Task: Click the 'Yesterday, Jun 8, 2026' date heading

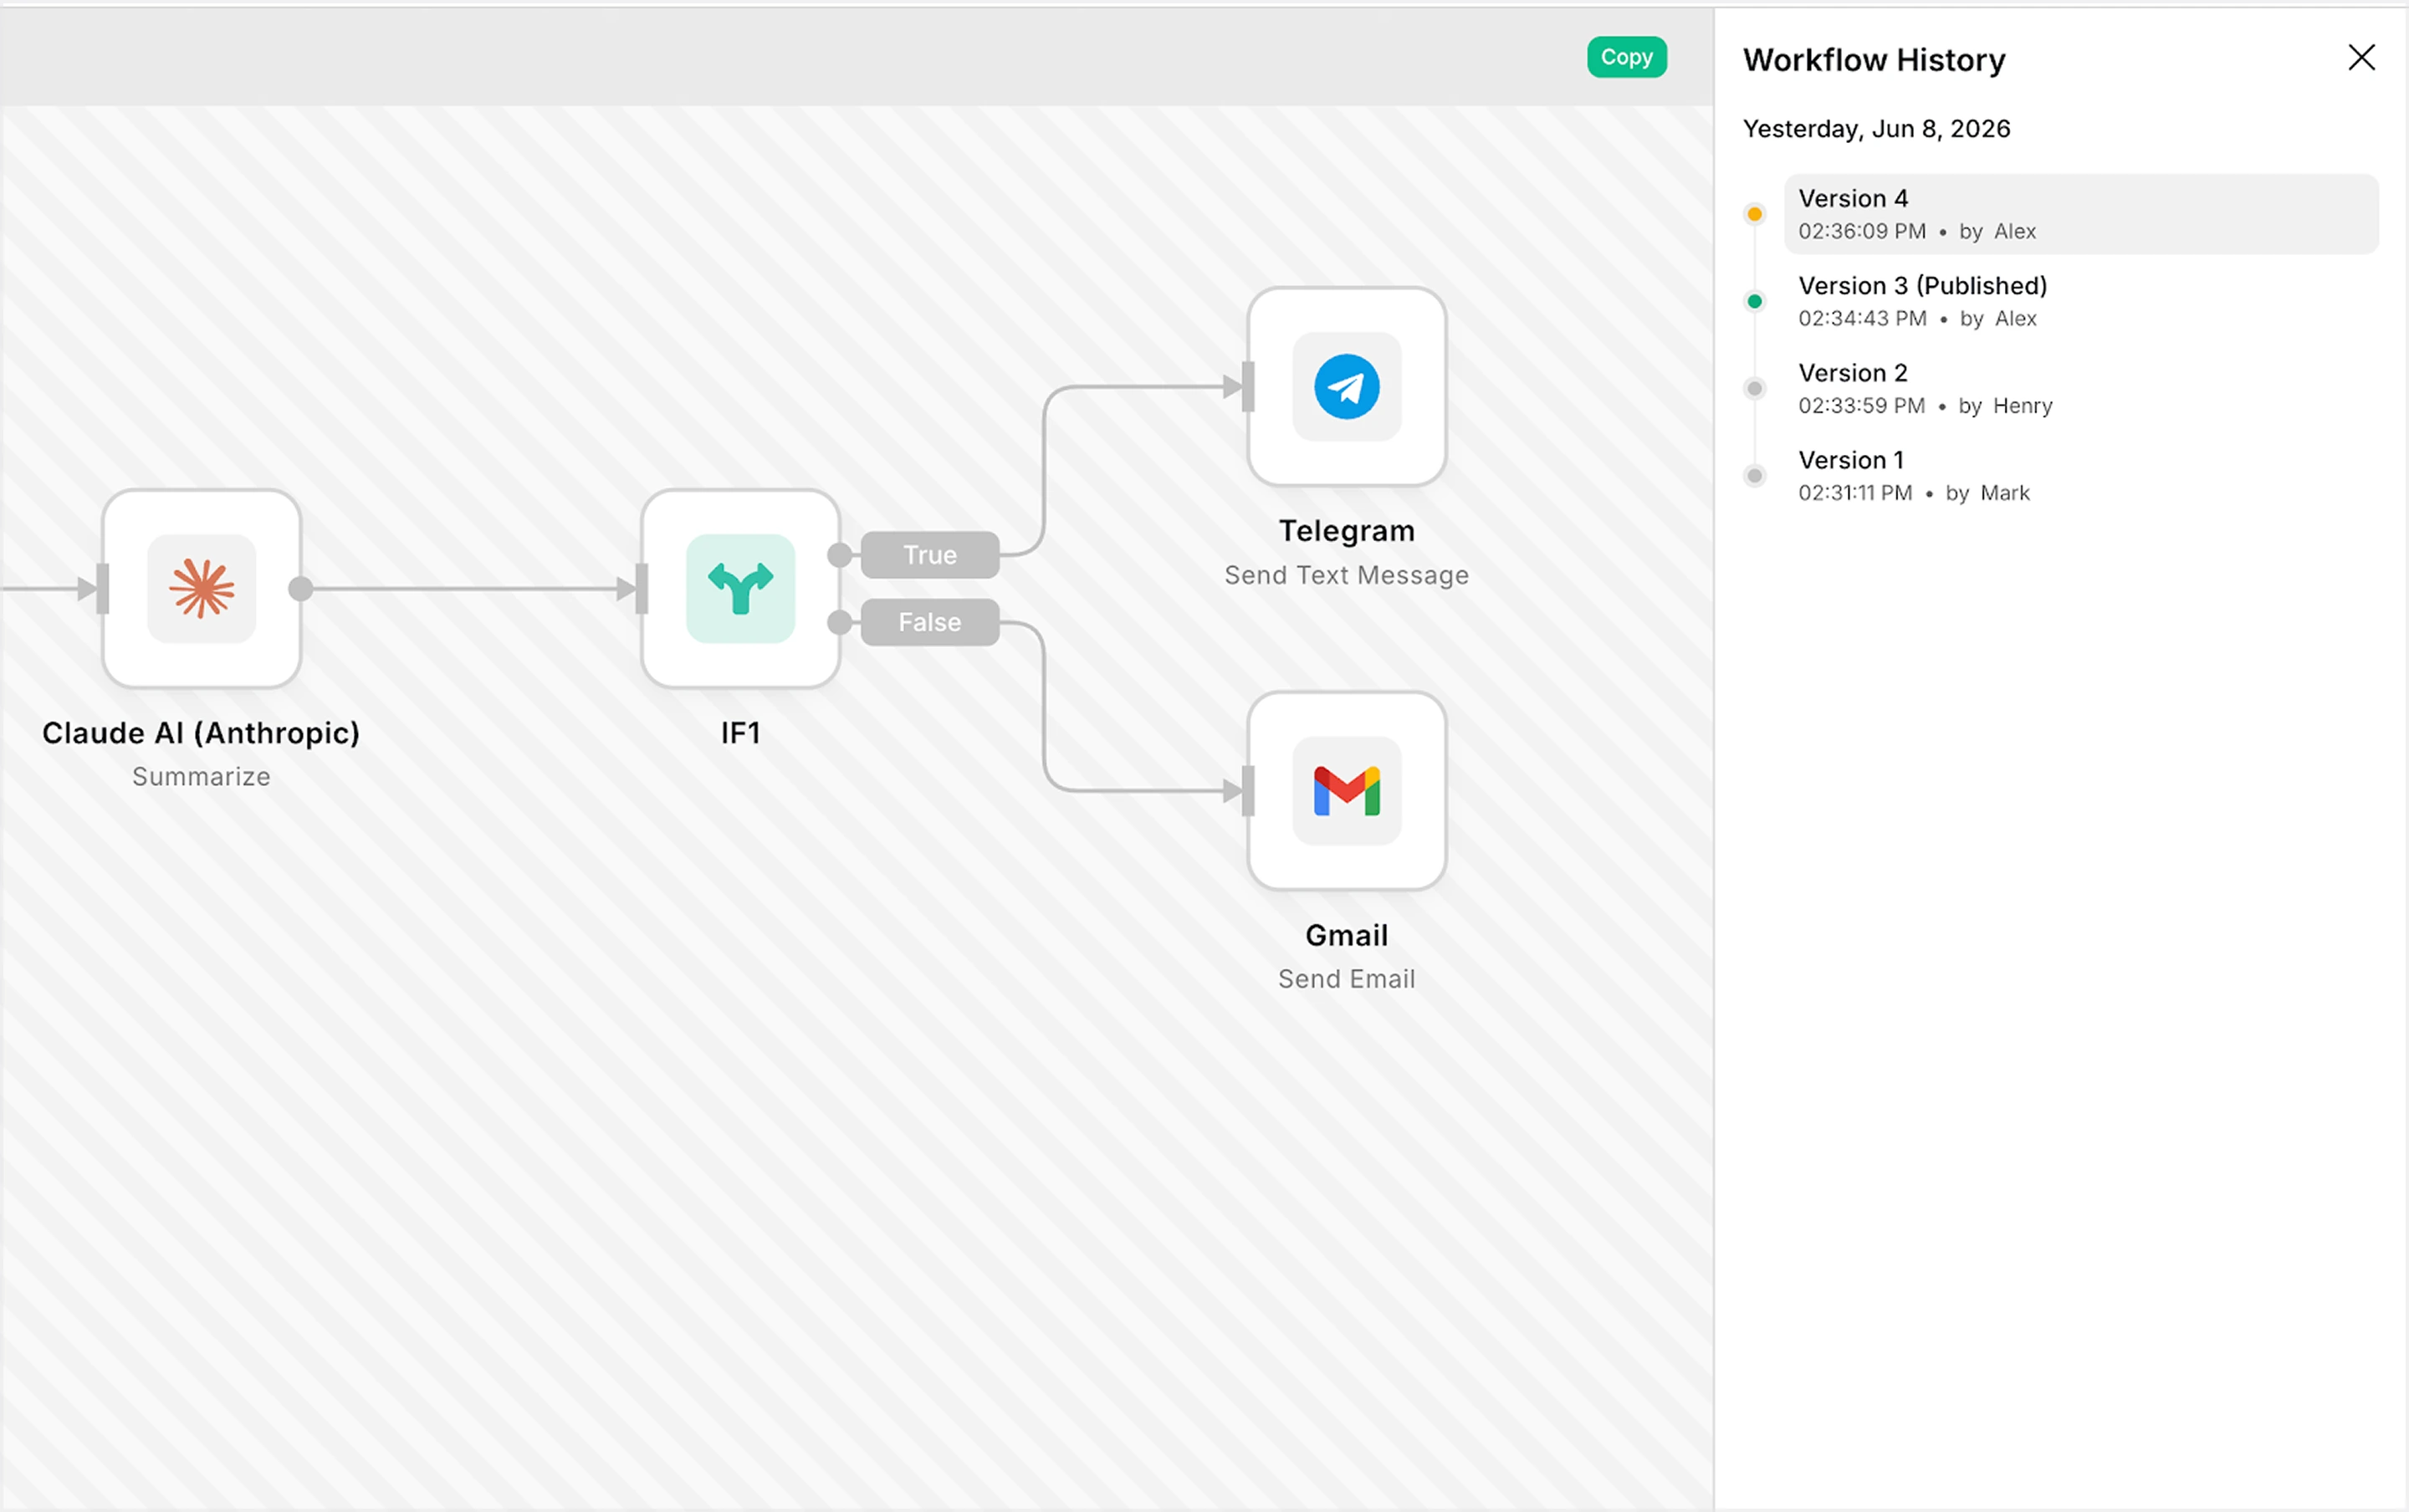Action: [x=1876, y=129]
